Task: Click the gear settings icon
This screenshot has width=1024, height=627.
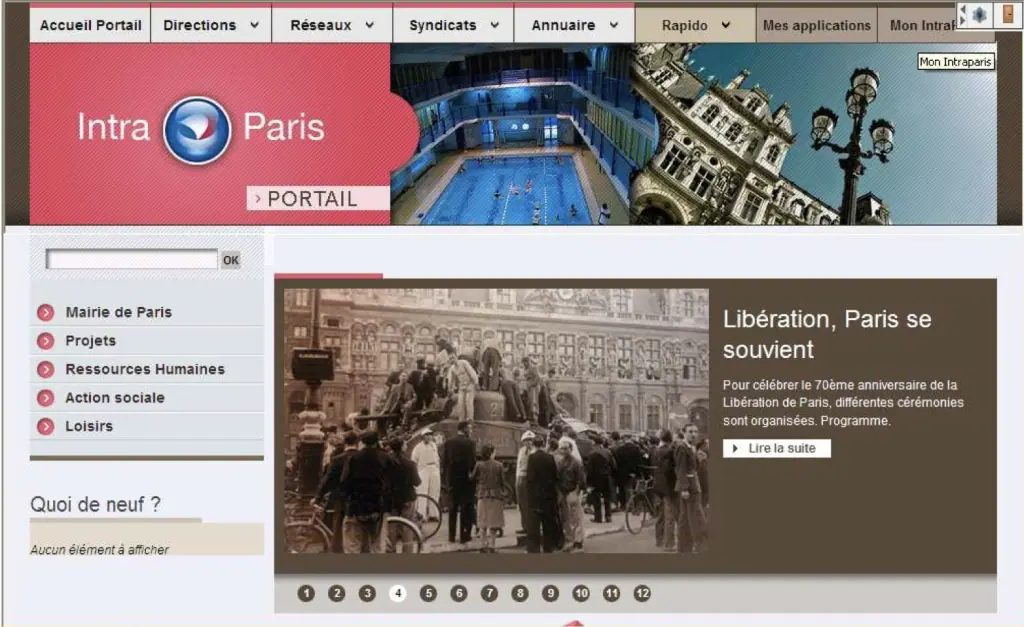Action: 979,14
